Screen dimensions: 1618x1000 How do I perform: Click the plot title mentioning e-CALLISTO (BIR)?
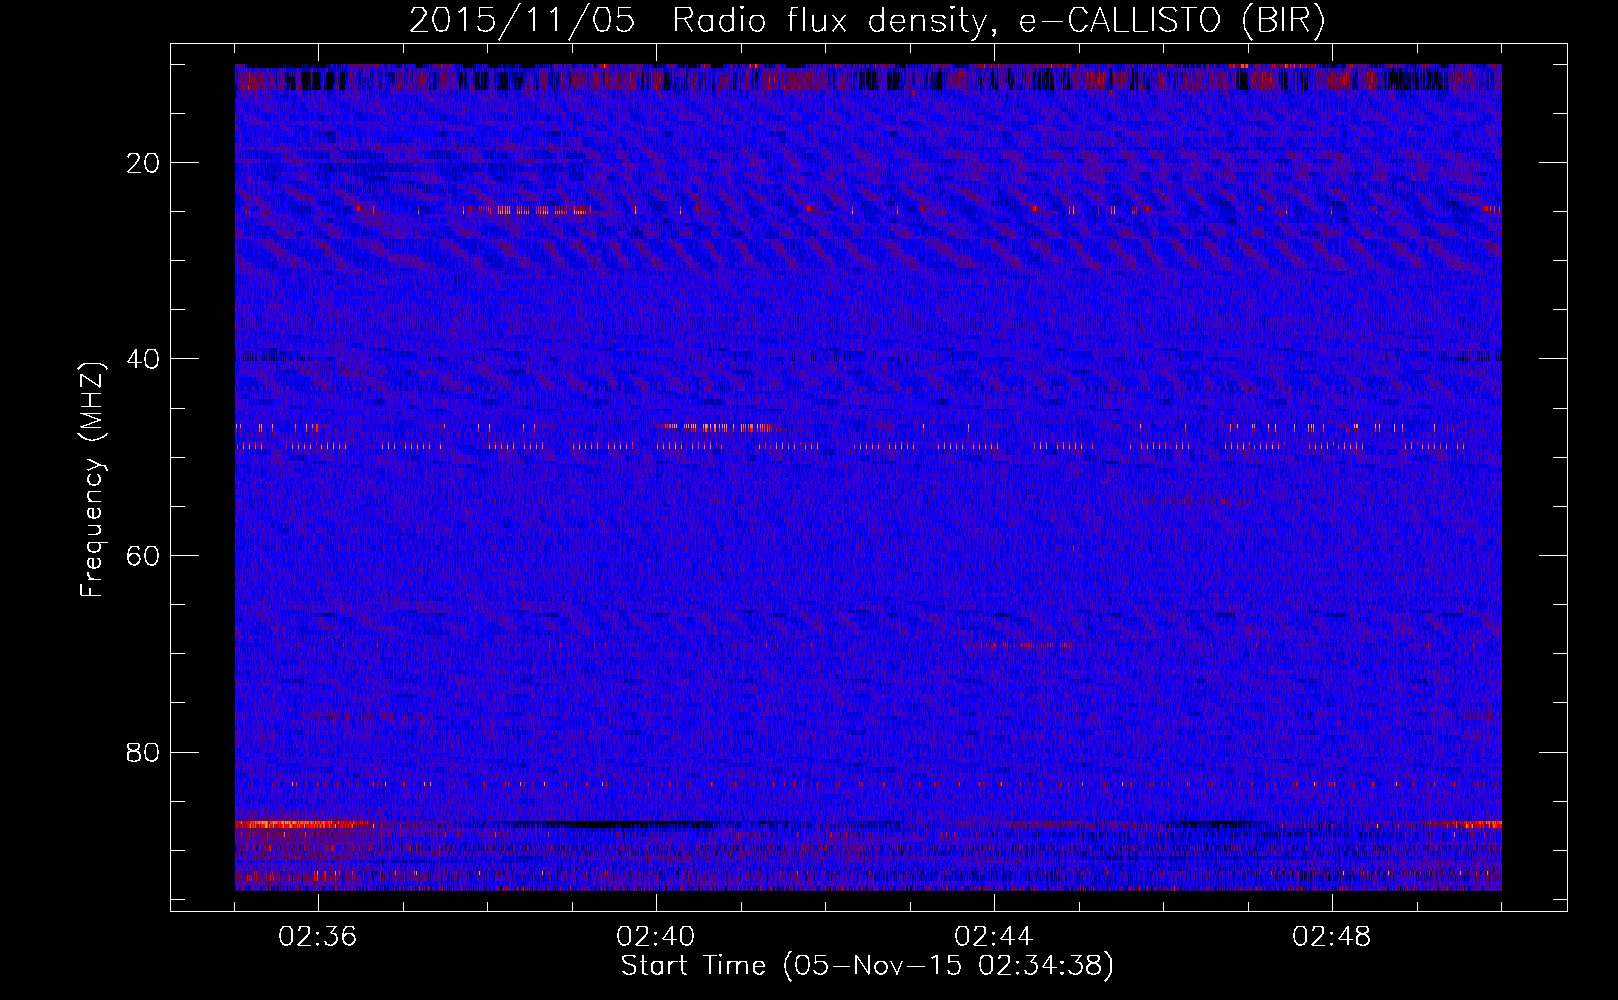[x=867, y=21]
